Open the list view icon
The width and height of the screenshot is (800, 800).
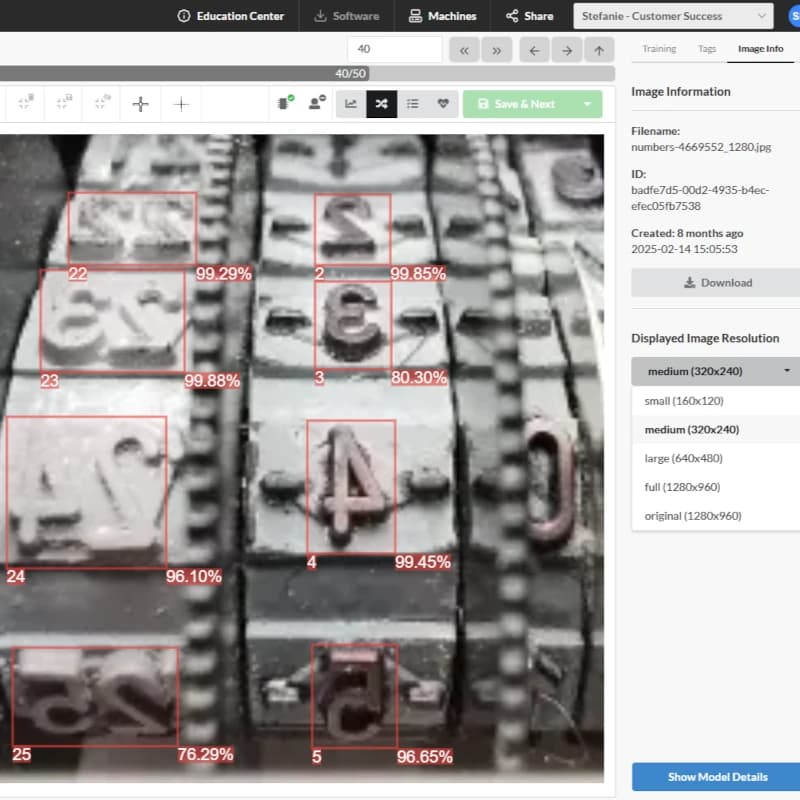[x=411, y=104]
